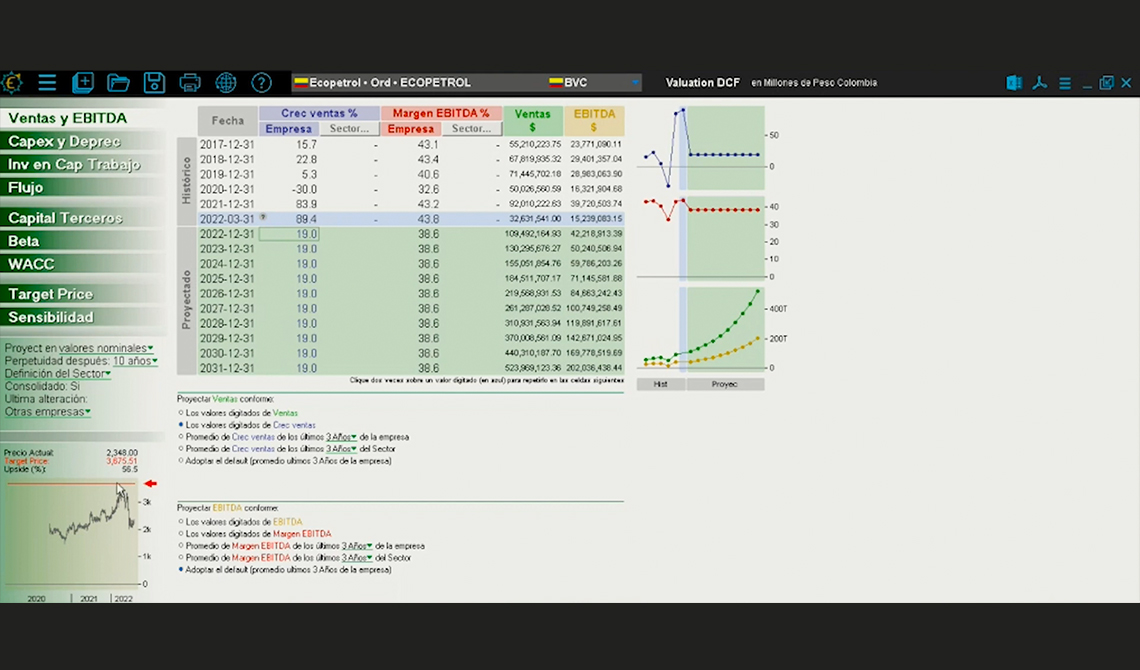Click the info marker beside 2022-03-31
The height and width of the screenshot is (670, 1140).
tap(263, 217)
